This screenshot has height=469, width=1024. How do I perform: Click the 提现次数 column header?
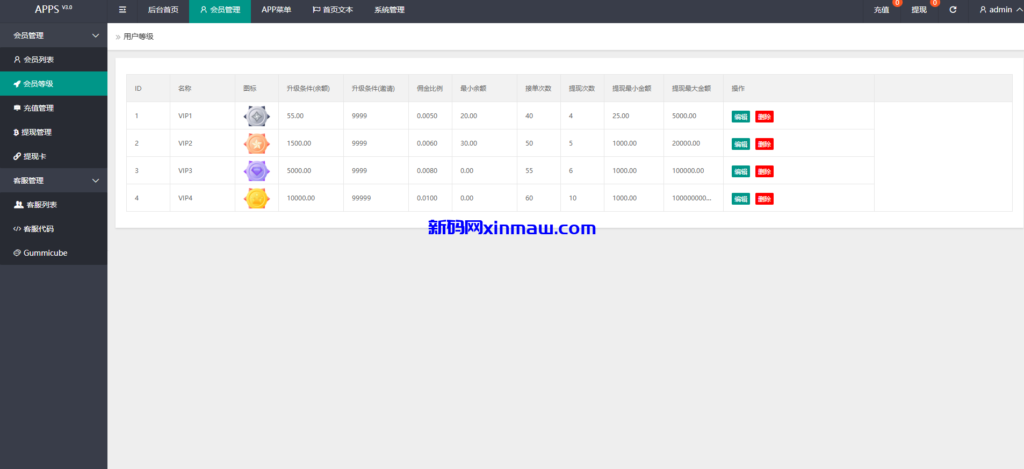[x=583, y=88]
